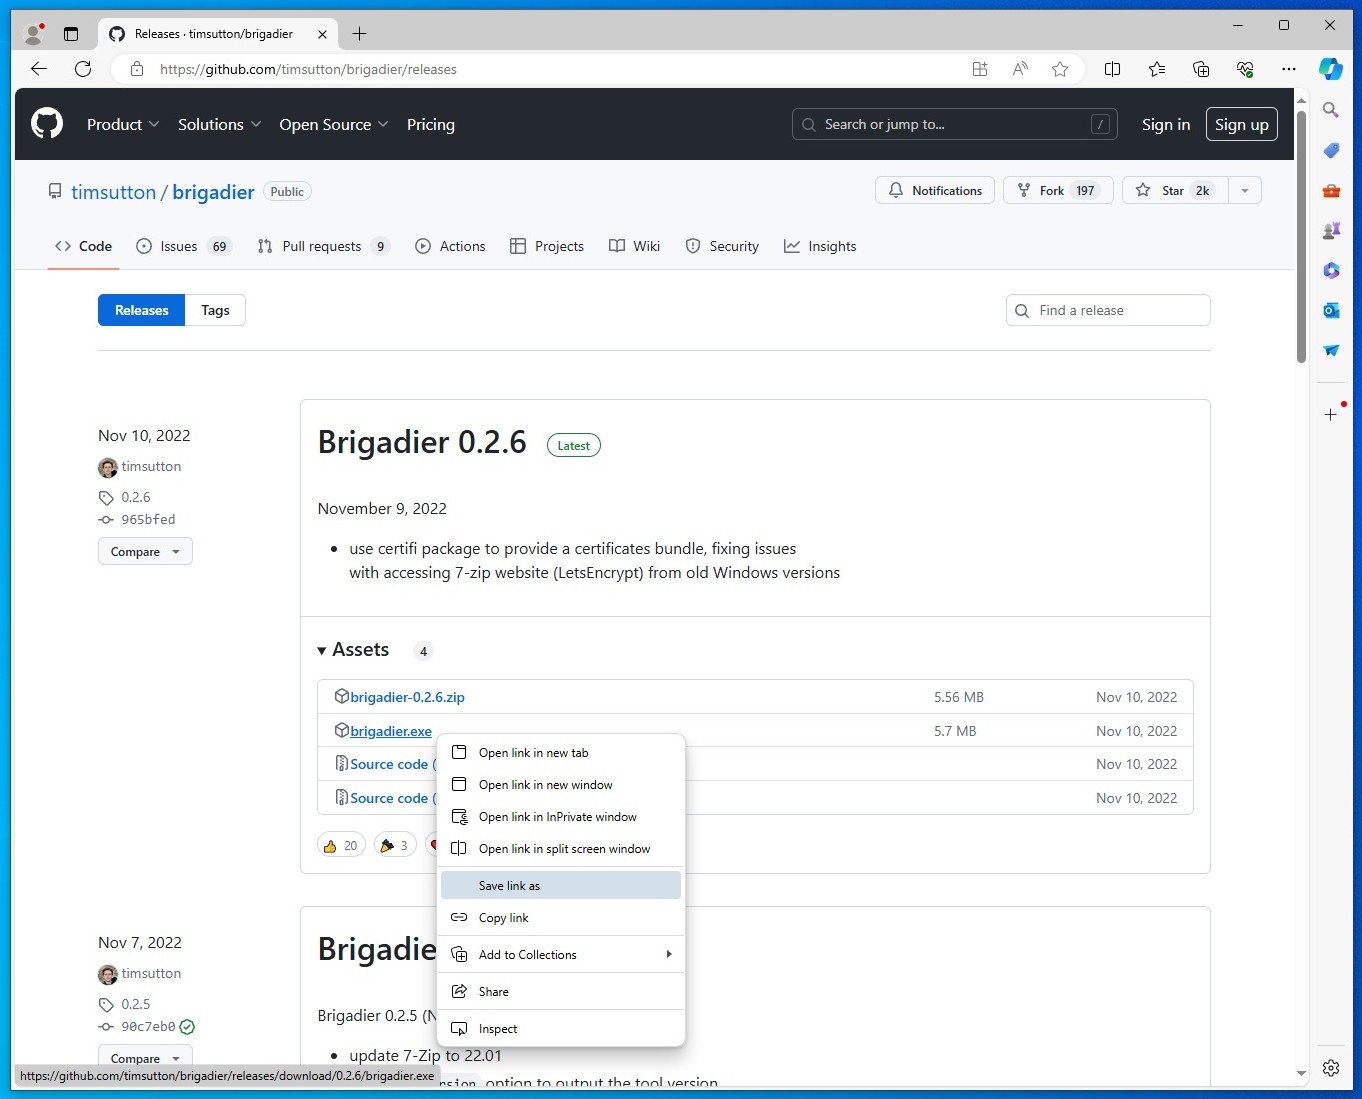Viewport: 1362px width, 1099px height.
Task: Click the sidebar add plus icon
Action: tap(1331, 414)
